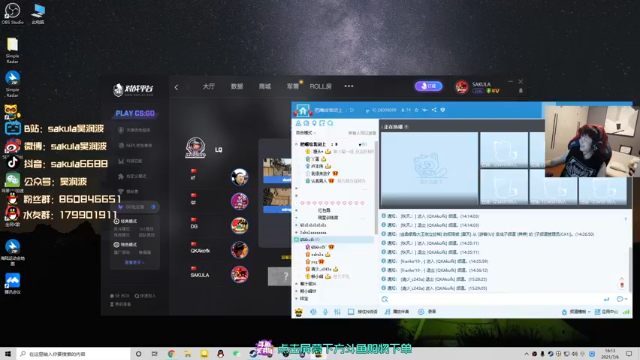The height and width of the screenshot is (360, 640).
Task: Click the 查看更多 link in sidebar
Action: 134,262
